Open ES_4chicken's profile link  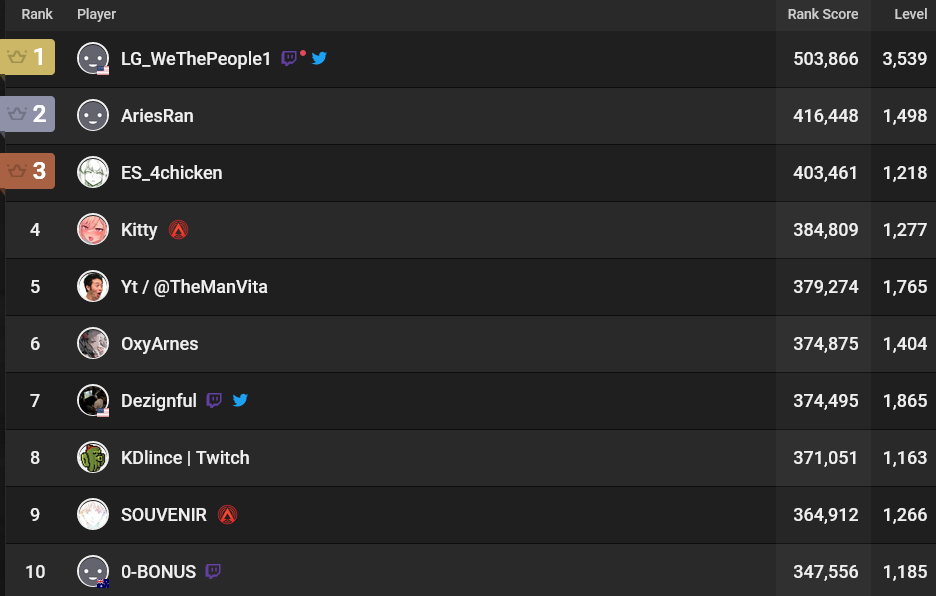[x=171, y=173]
